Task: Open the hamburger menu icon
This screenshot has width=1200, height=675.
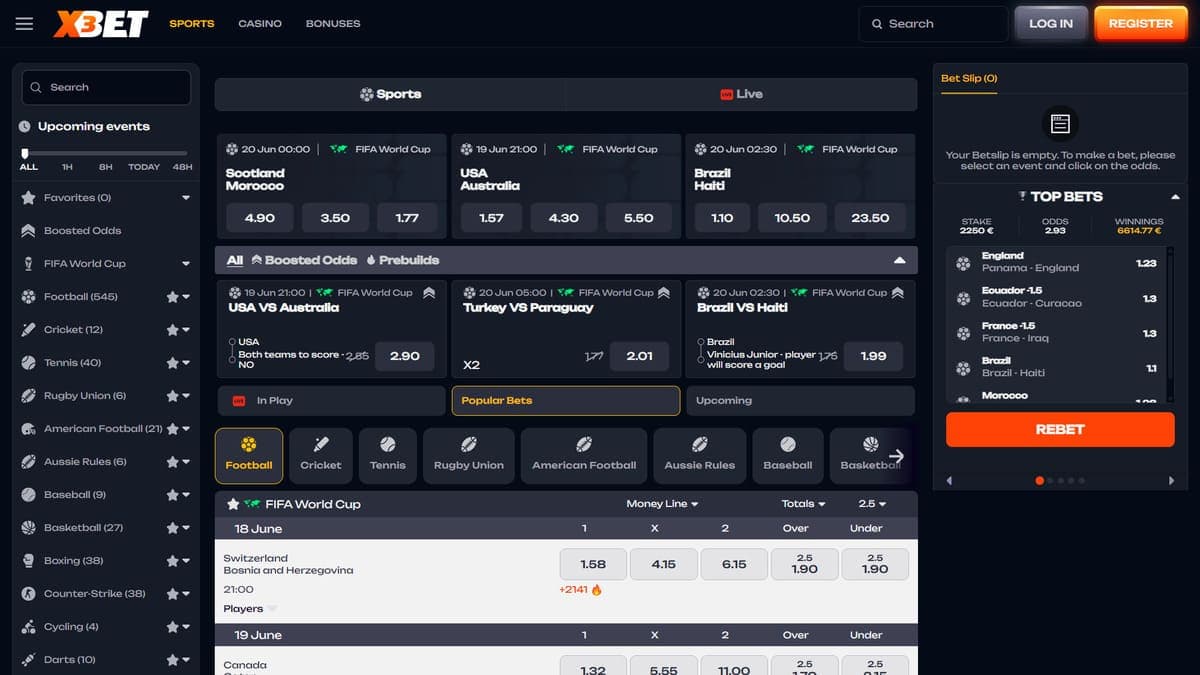Action: [x=24, y=23]
